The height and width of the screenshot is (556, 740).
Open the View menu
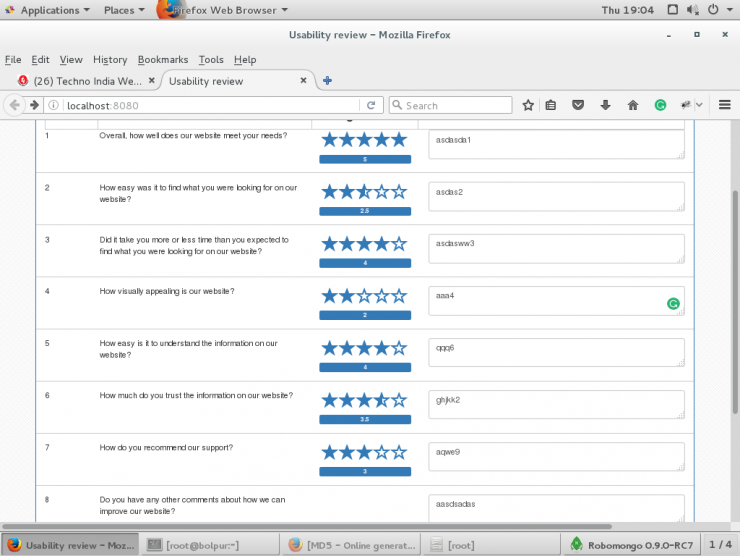pyautogui.click(x=71, y=59)
